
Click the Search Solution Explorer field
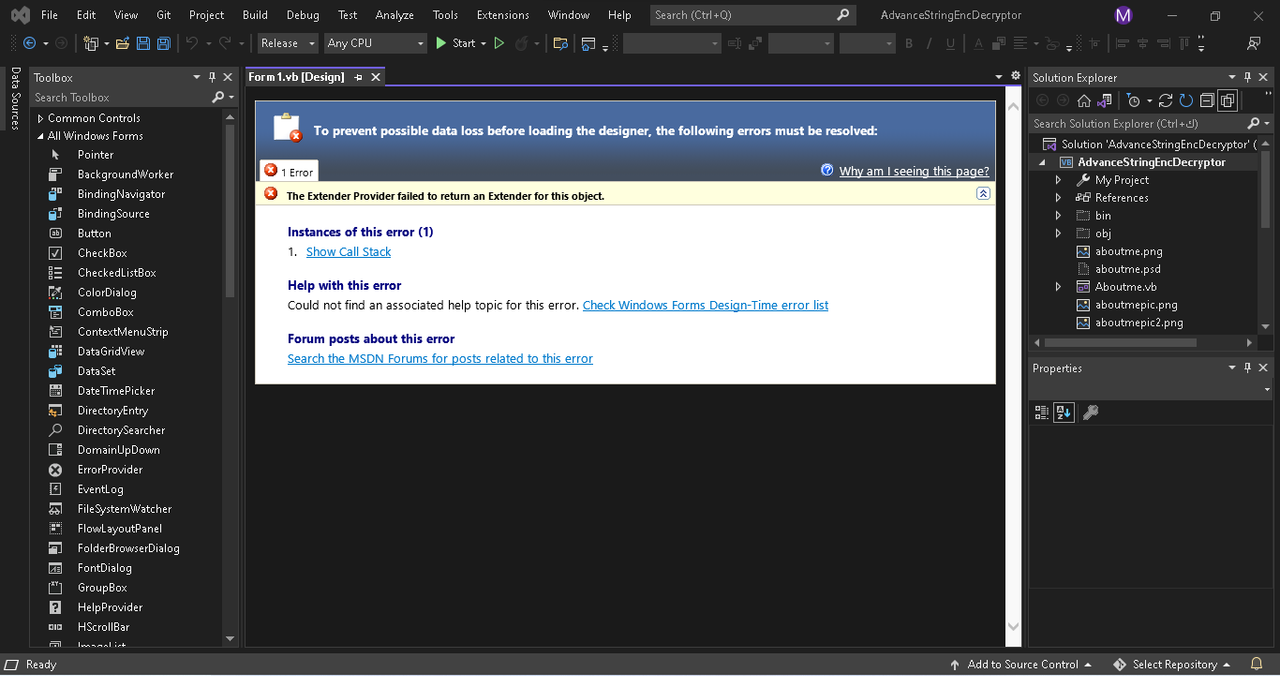pos(1150,123)
